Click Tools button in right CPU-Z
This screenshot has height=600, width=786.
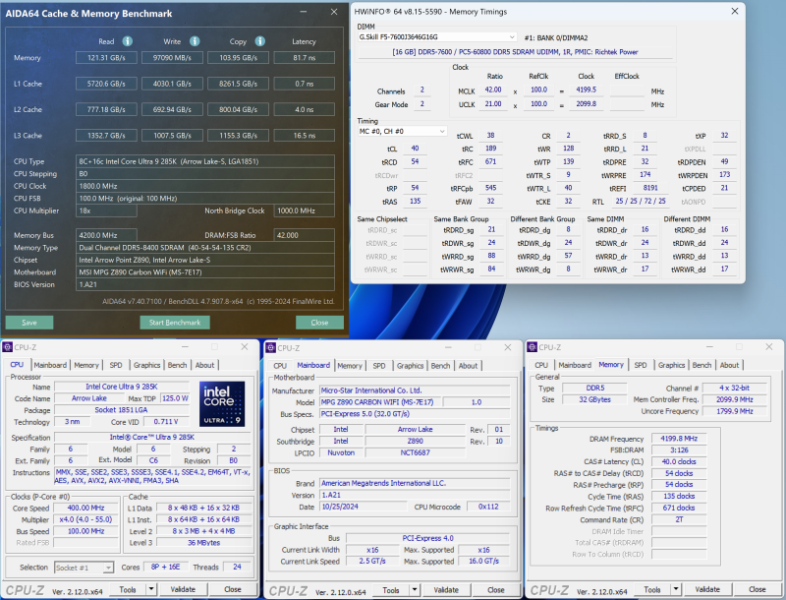[x=652, y=589]
